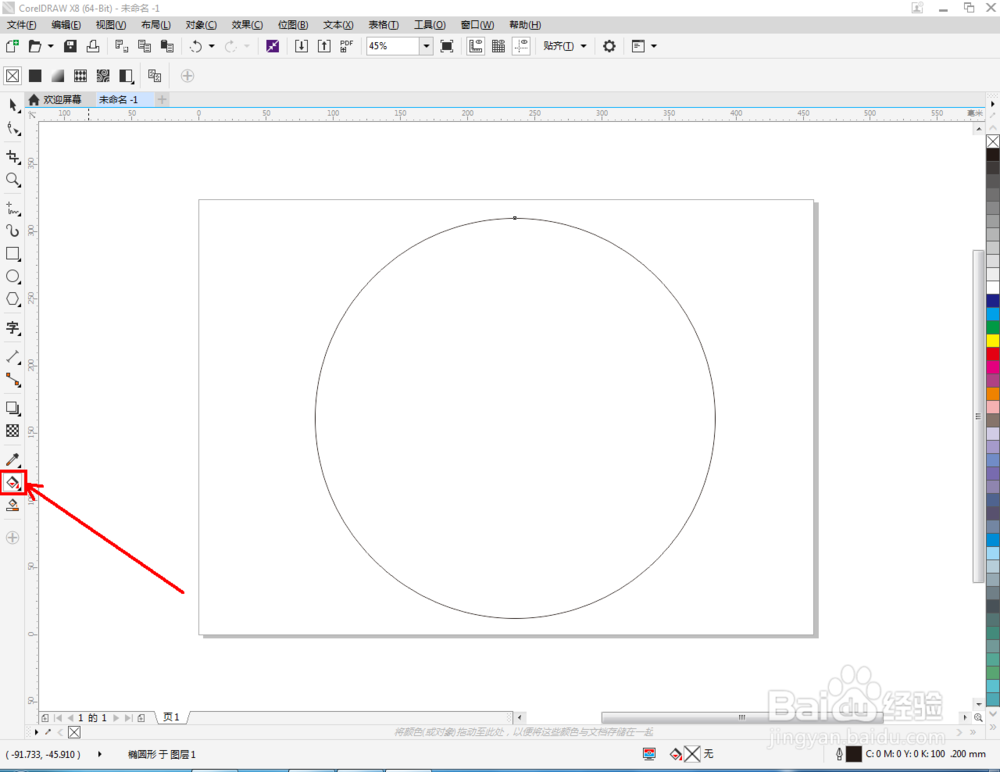The width and height of the screenshot is (1000, 772).
Task: Click the horizontal scrollbar thumb
Action: pos(741,718)
